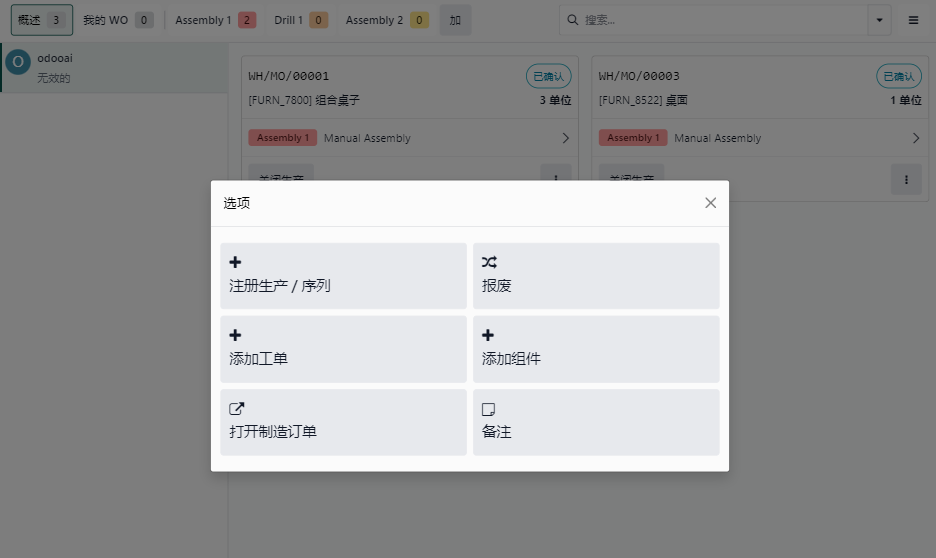Screen dimensions: 936x558
Task: Choose the 添加工单 label
Action: tap(258, 359)
